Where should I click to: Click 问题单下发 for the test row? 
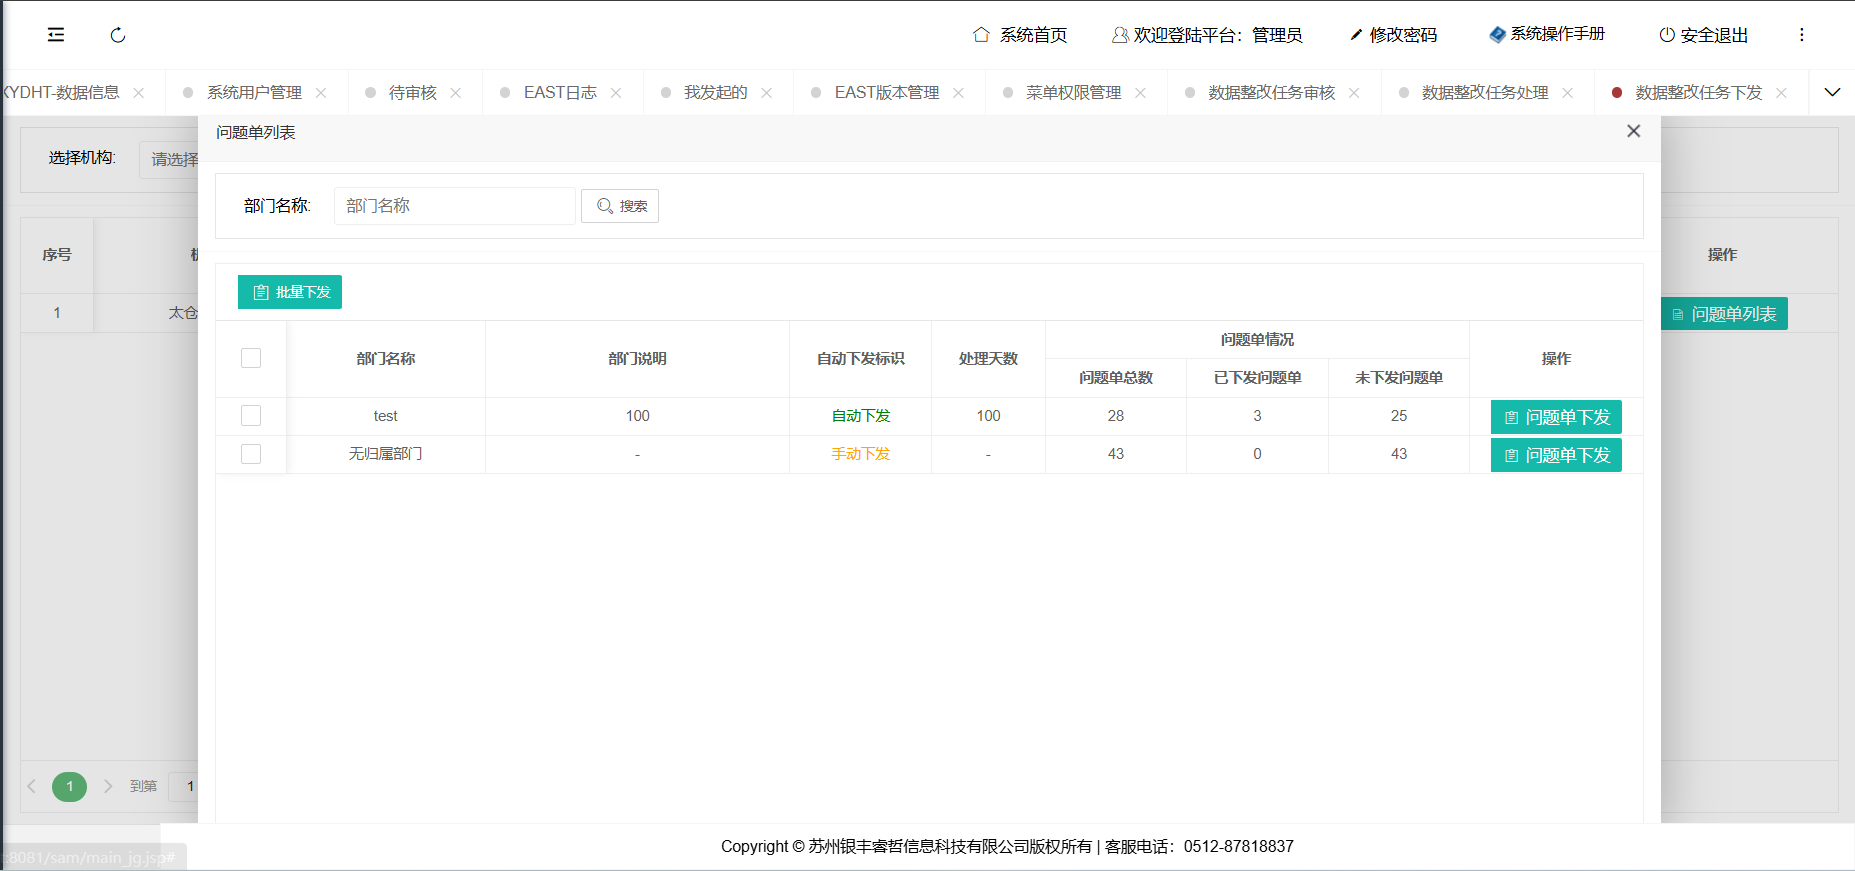coord(1556,417)
